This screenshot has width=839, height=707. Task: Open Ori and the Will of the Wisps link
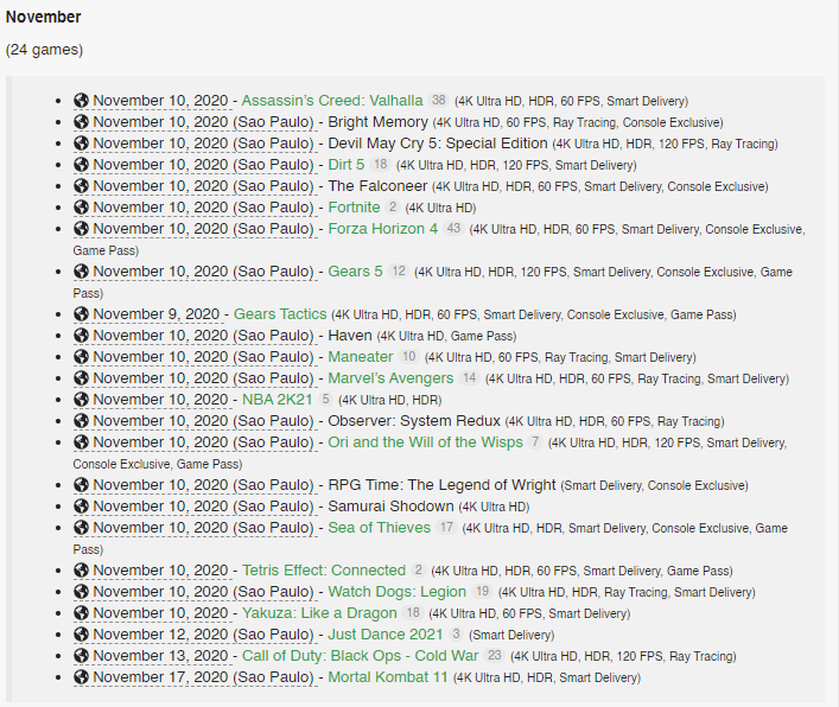click(x=425, y=443)
